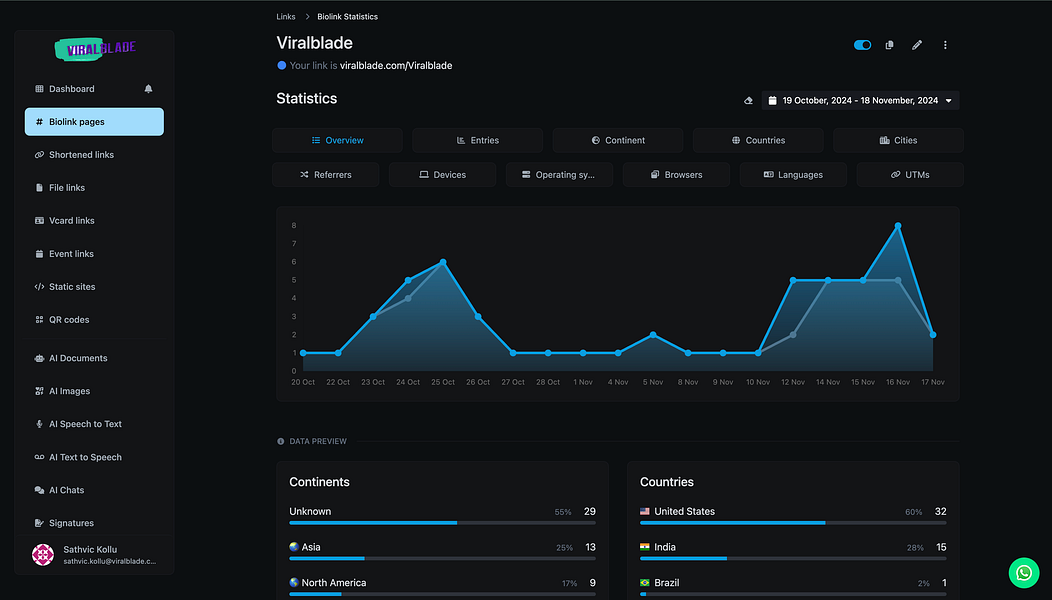1052x600 pixels.
Task: Open the viralblade.com/Viralblade link
Action: [396, 66]
